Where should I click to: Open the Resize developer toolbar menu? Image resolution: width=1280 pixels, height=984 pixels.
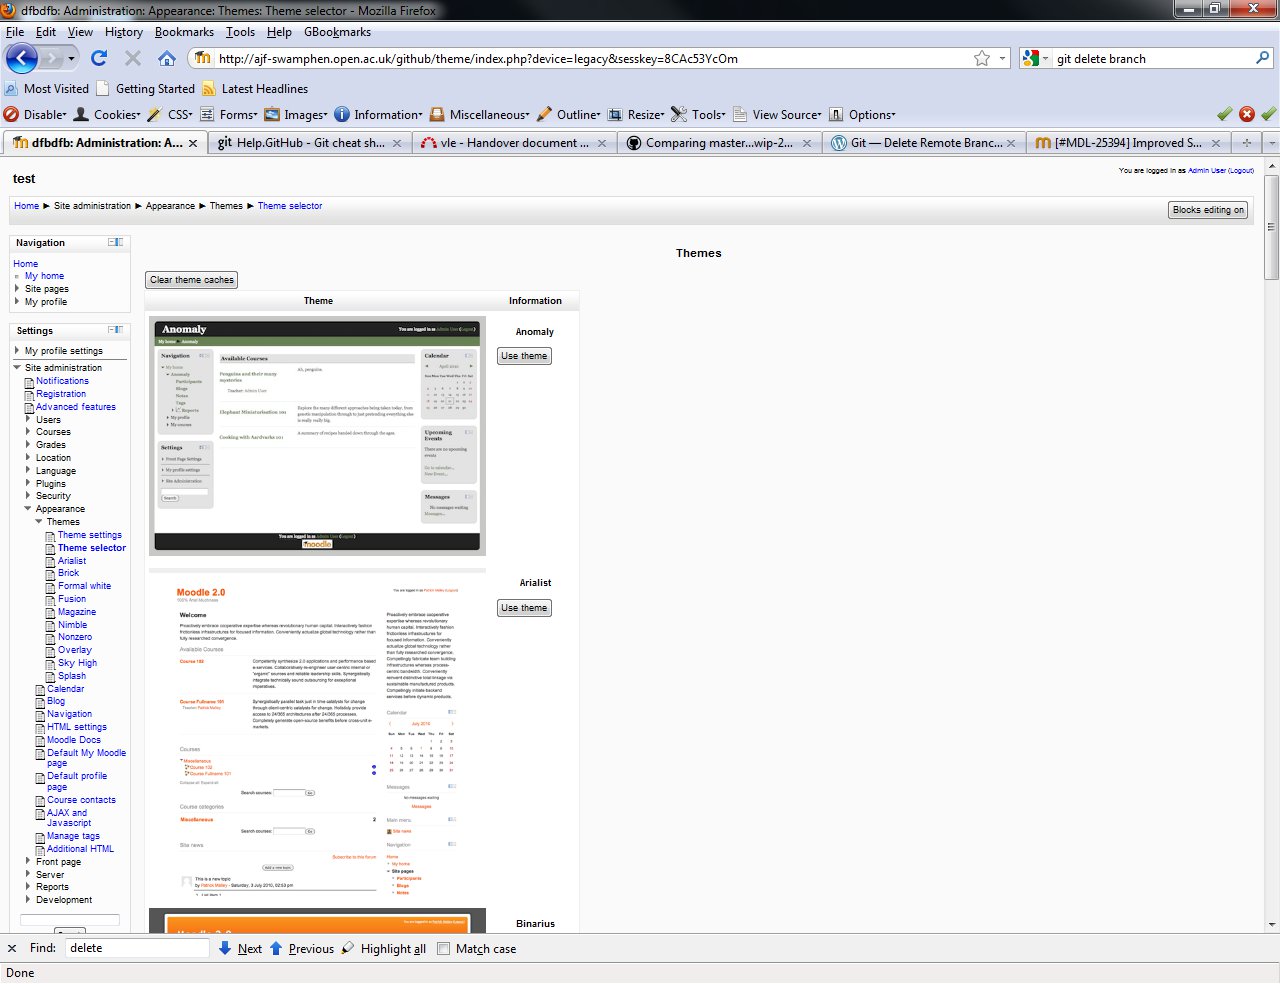pos(636,114)
